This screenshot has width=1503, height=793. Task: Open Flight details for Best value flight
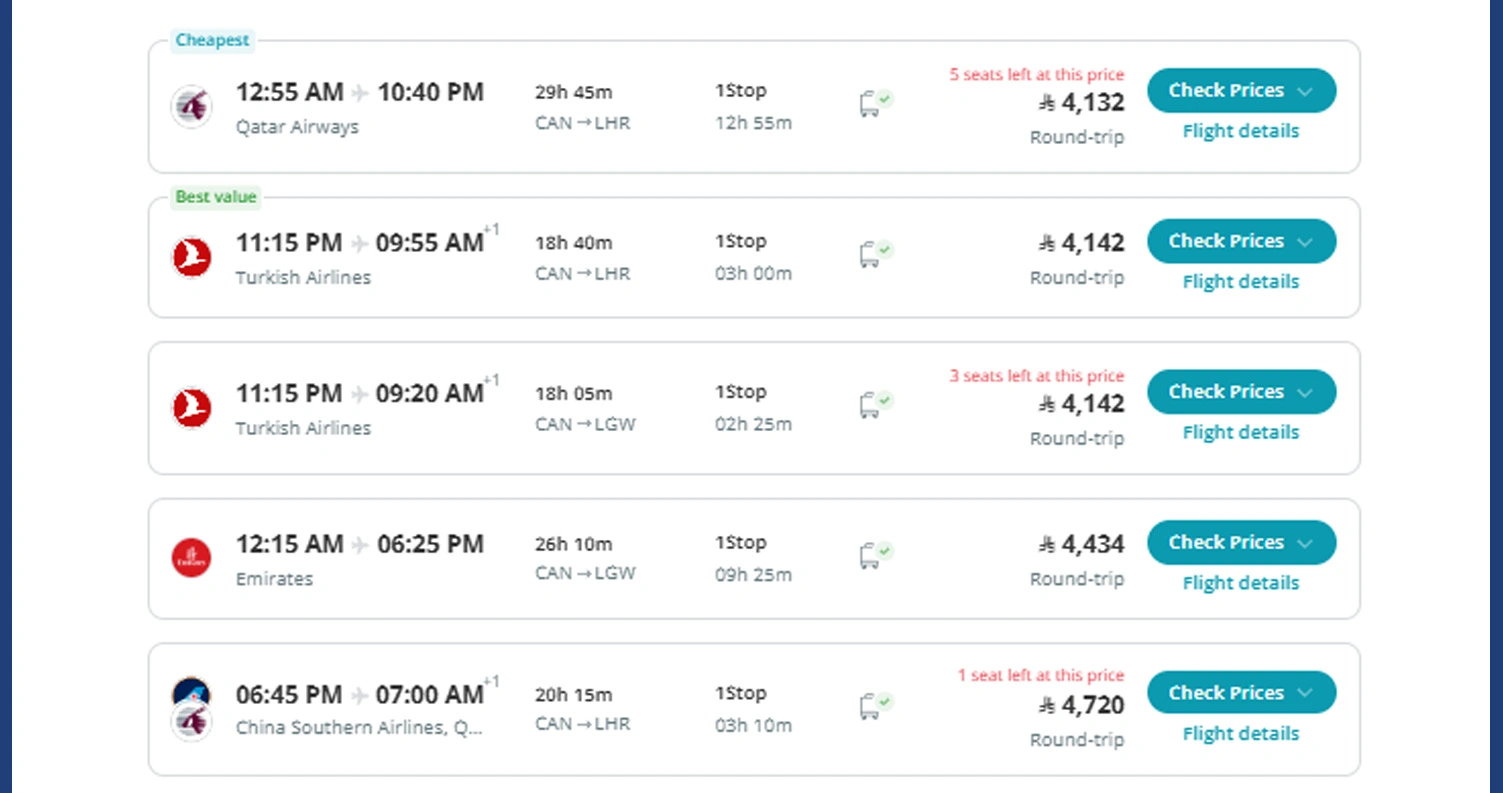tap(1240, 282)
